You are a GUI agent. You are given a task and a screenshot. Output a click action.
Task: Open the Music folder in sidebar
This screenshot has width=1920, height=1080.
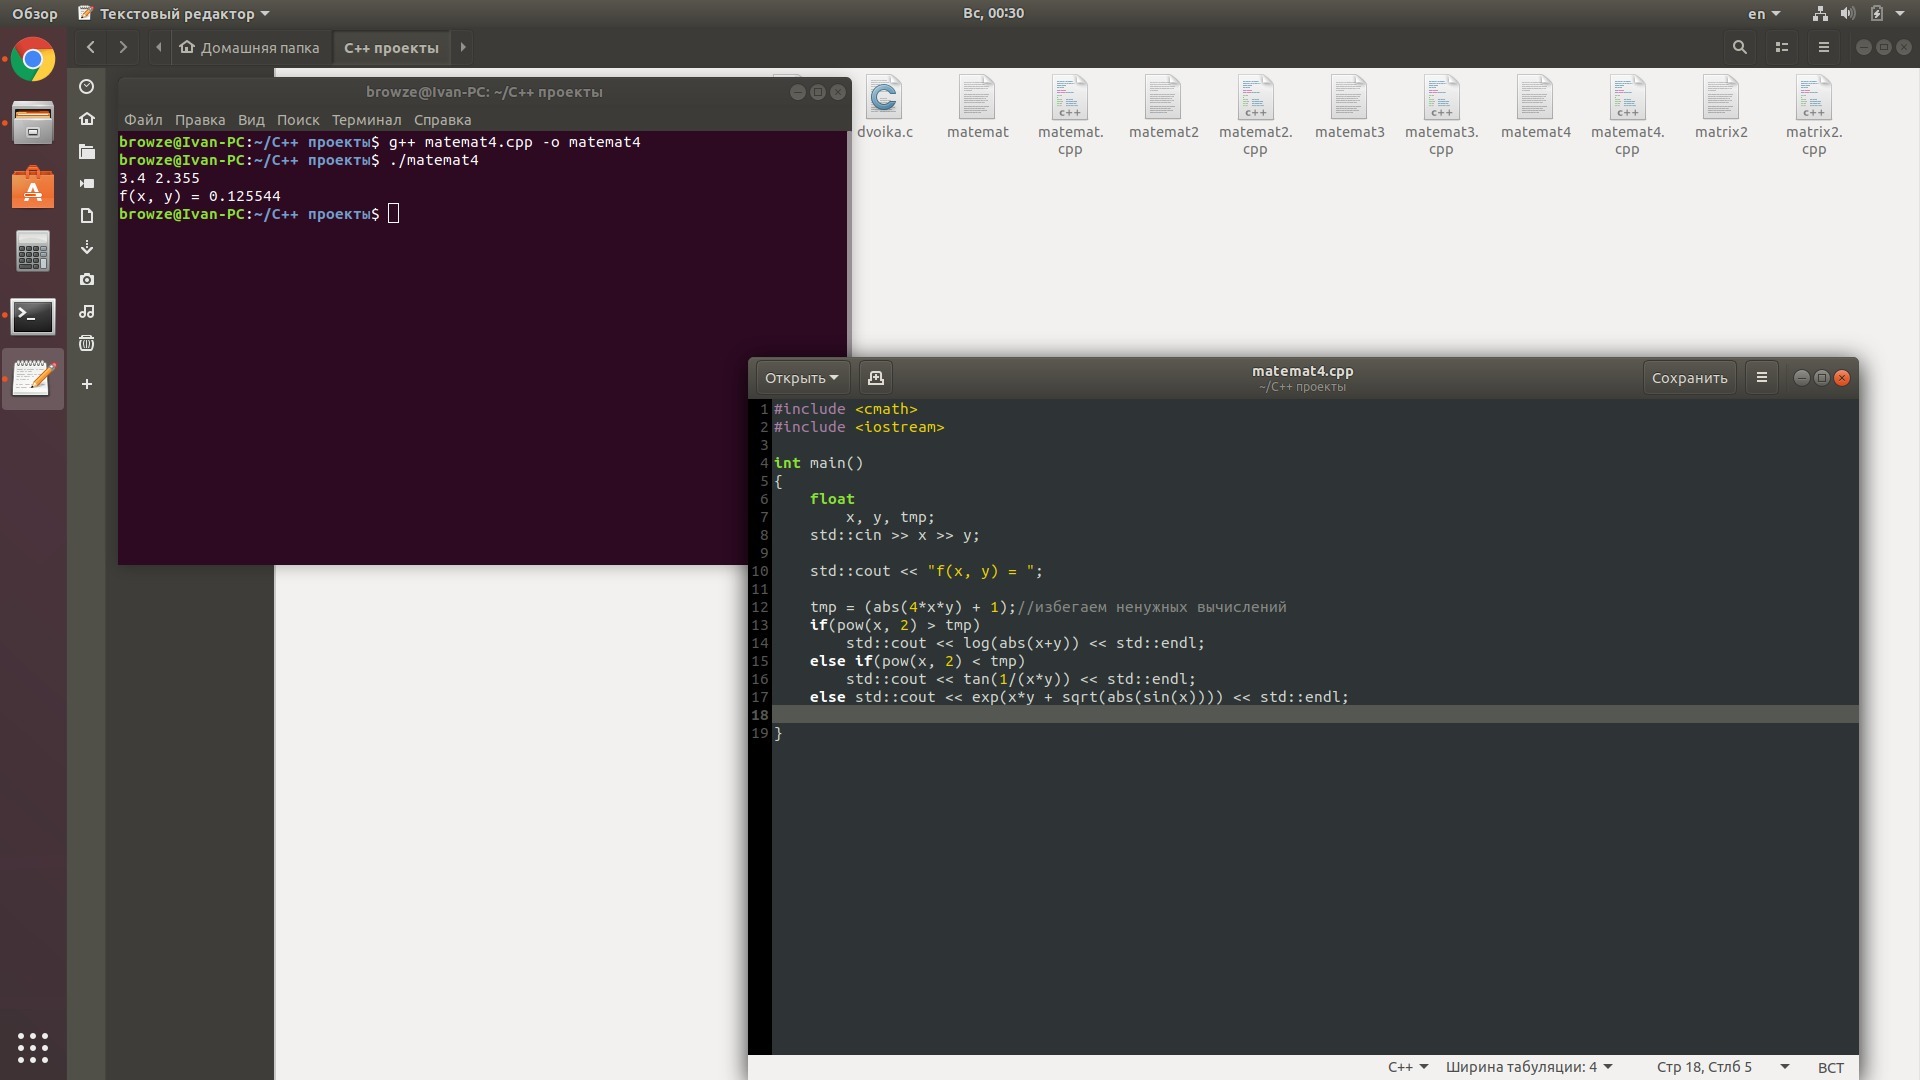(87, 312)
